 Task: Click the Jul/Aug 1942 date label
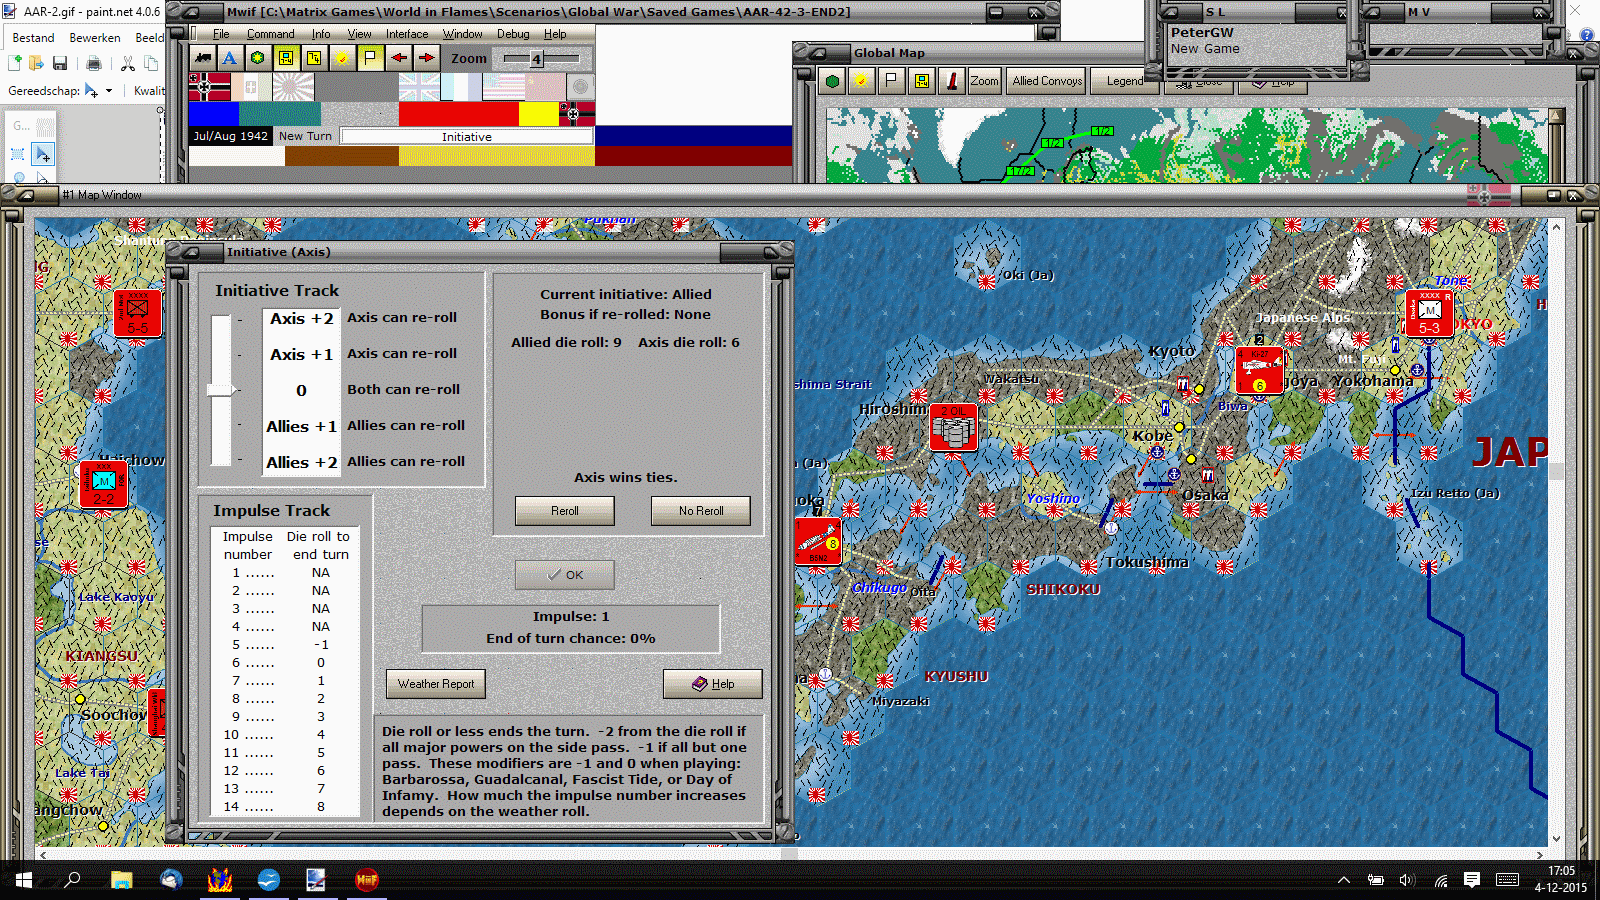[230, 136]
